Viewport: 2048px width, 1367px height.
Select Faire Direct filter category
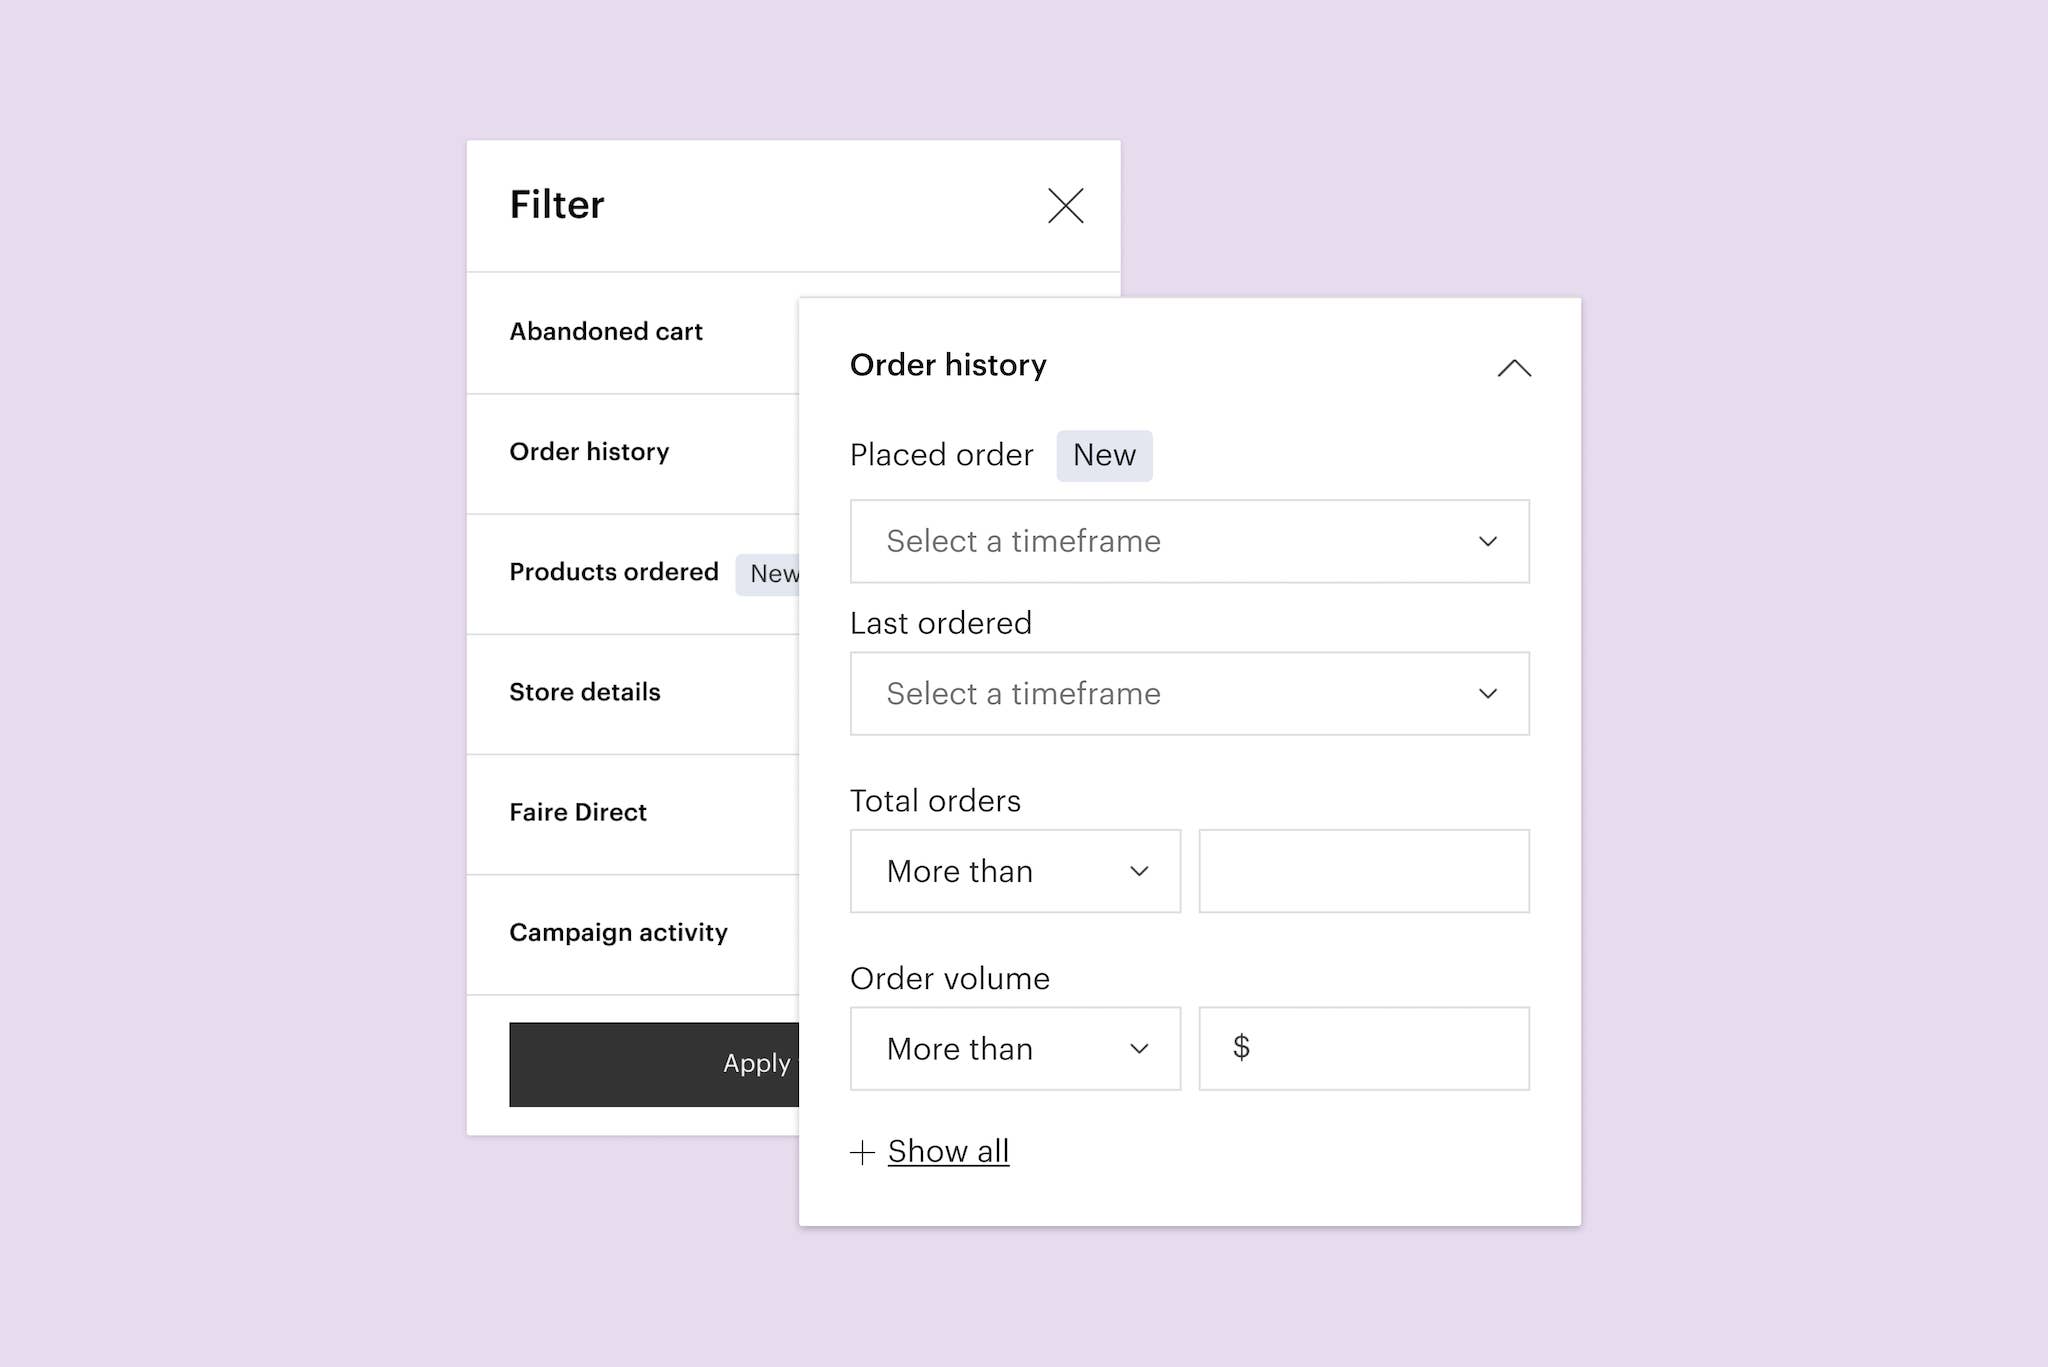tap(578, 812)
